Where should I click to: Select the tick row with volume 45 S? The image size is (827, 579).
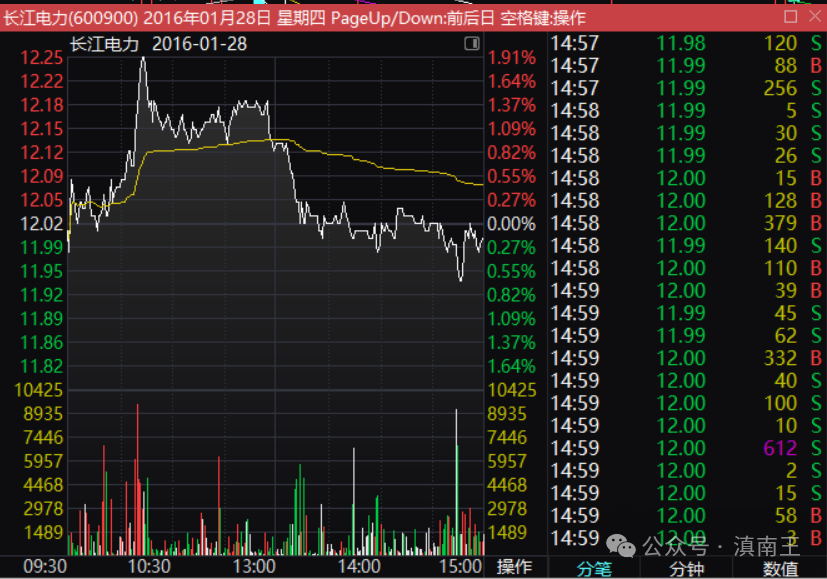686,313
